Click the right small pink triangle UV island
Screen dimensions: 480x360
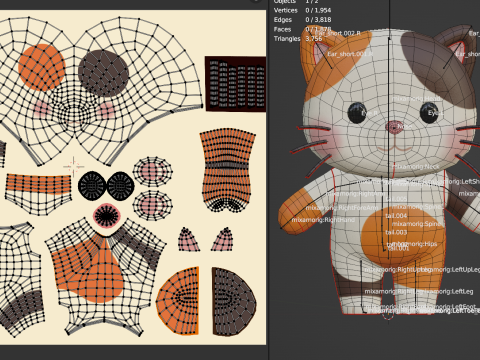[222, 239]
